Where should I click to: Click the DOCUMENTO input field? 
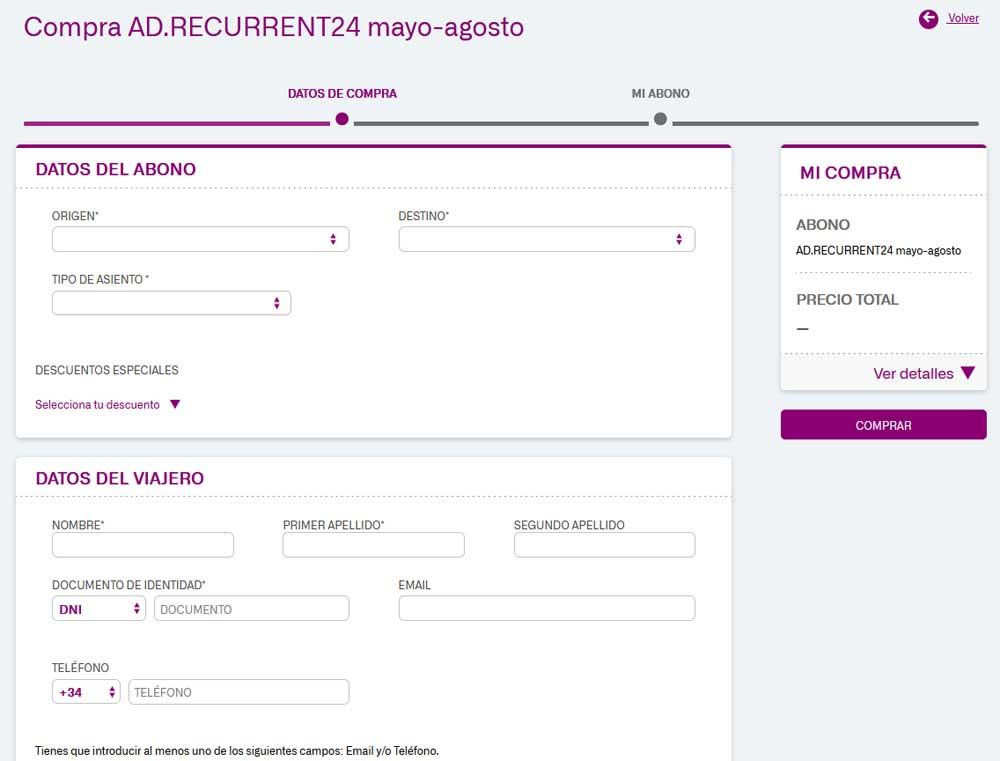click(x=251, y=607)
